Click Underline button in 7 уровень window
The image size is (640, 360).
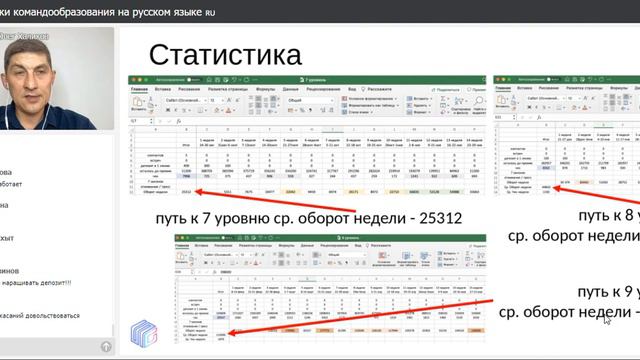click(x=184, y=110)
